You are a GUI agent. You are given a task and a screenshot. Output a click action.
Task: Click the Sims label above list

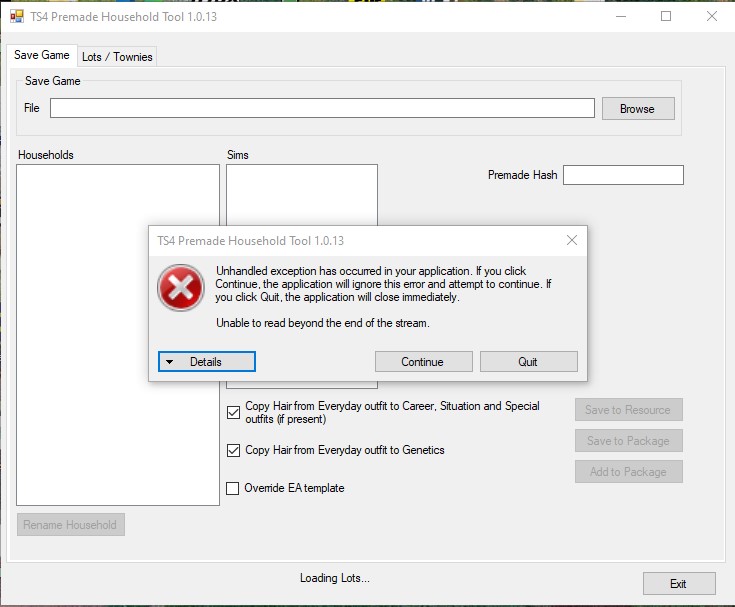237,155
